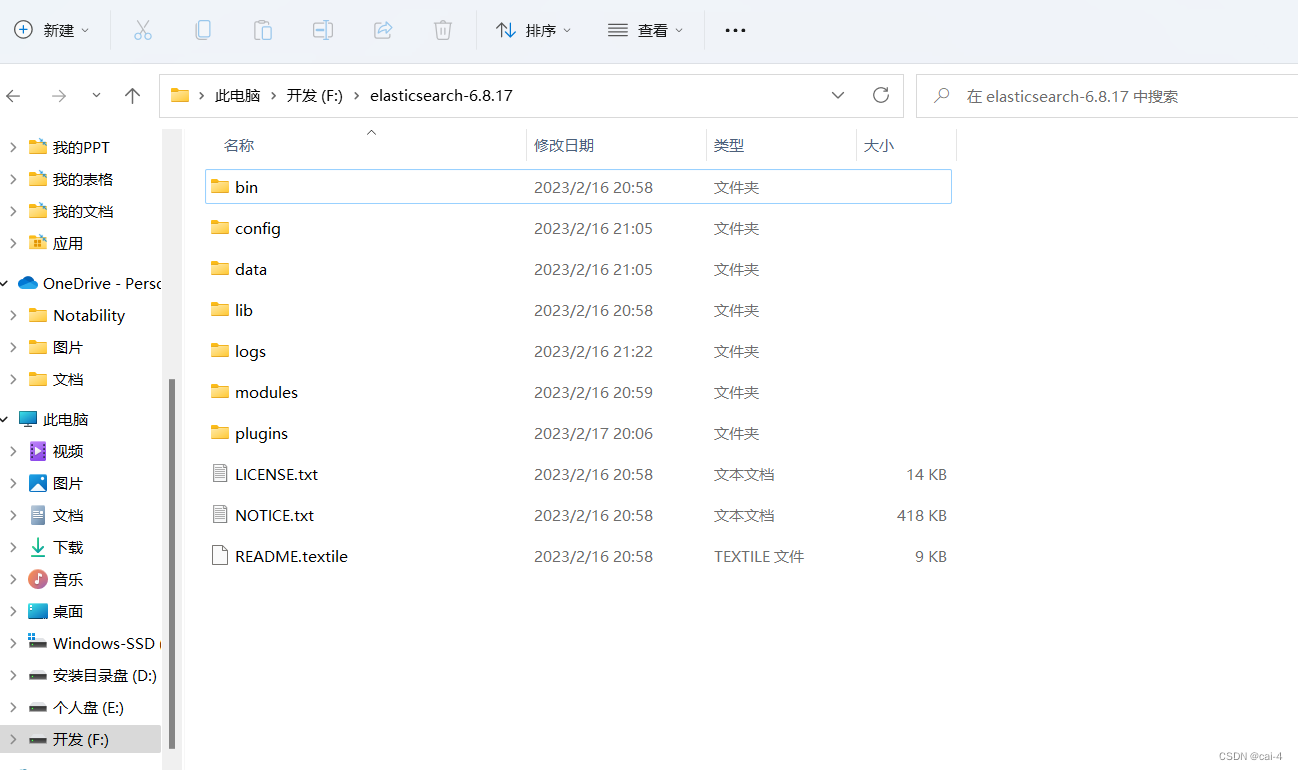Click the search box for elasticsearch-6.8.17

coord(1107,96)
